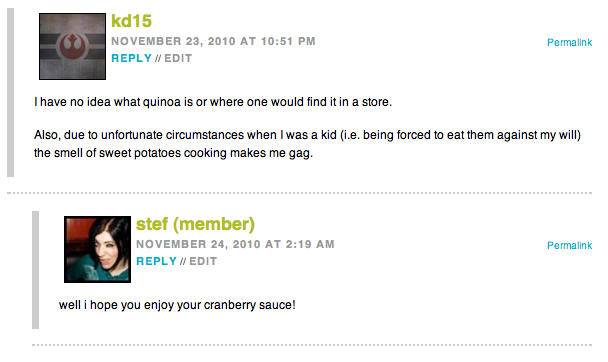Reply to kd15's comment

coord(131,58)
